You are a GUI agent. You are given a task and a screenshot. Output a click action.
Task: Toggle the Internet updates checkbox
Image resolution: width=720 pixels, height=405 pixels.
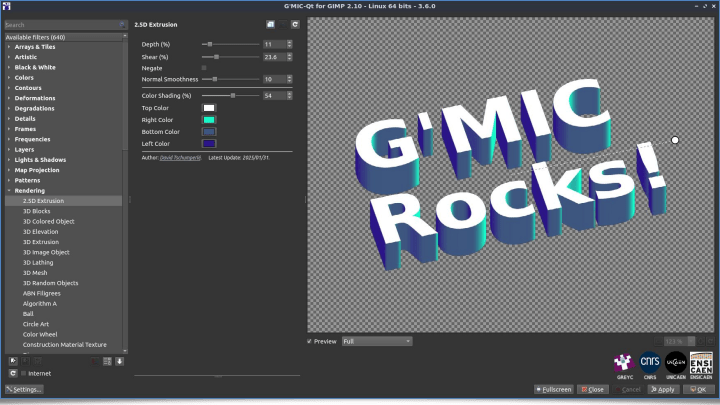tap(23, 373)
